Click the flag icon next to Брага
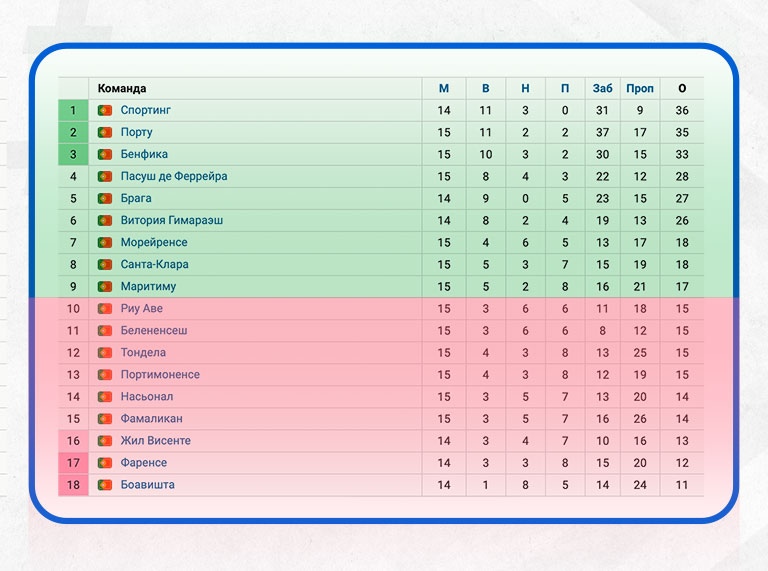 coord(105,199)
